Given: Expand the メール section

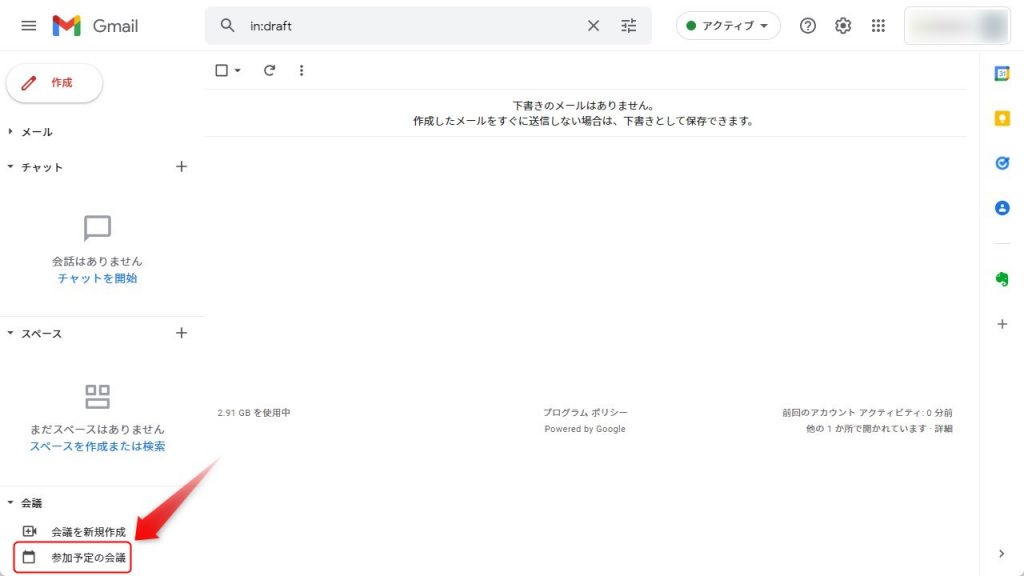Looking at the screenshot, I should click(10, 131).
